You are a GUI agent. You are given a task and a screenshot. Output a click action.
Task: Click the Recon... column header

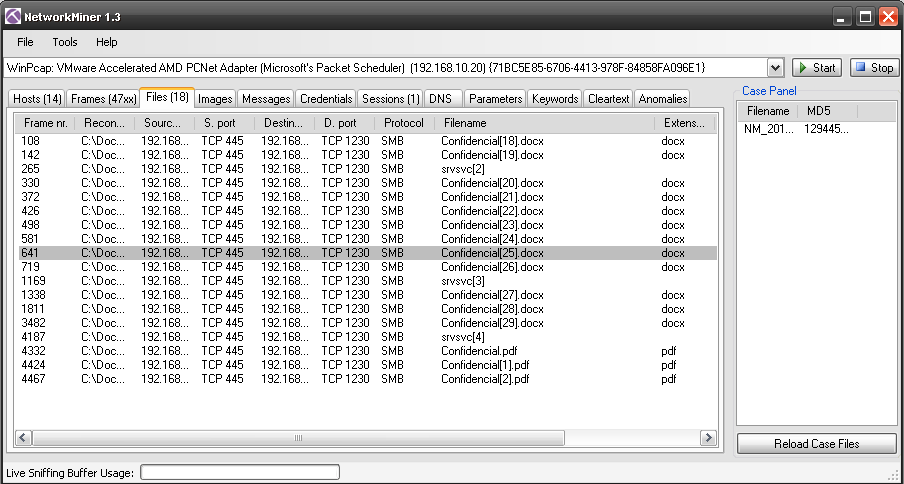click(105, 123)
